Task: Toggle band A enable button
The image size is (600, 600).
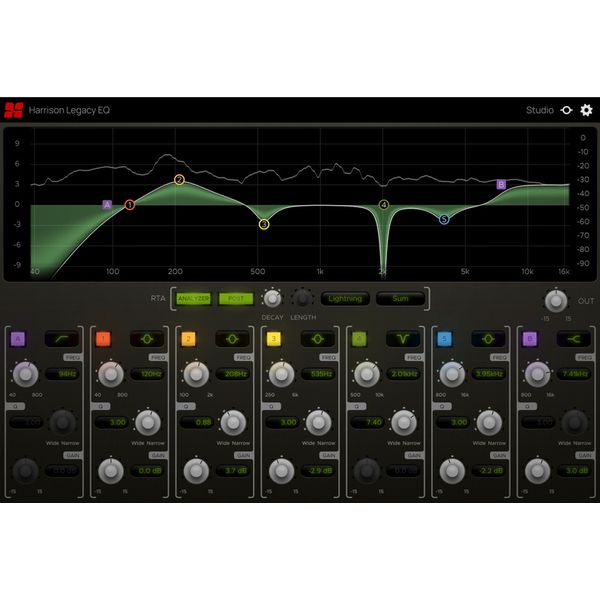Action: pyautogui.click(x=18, y=339)
